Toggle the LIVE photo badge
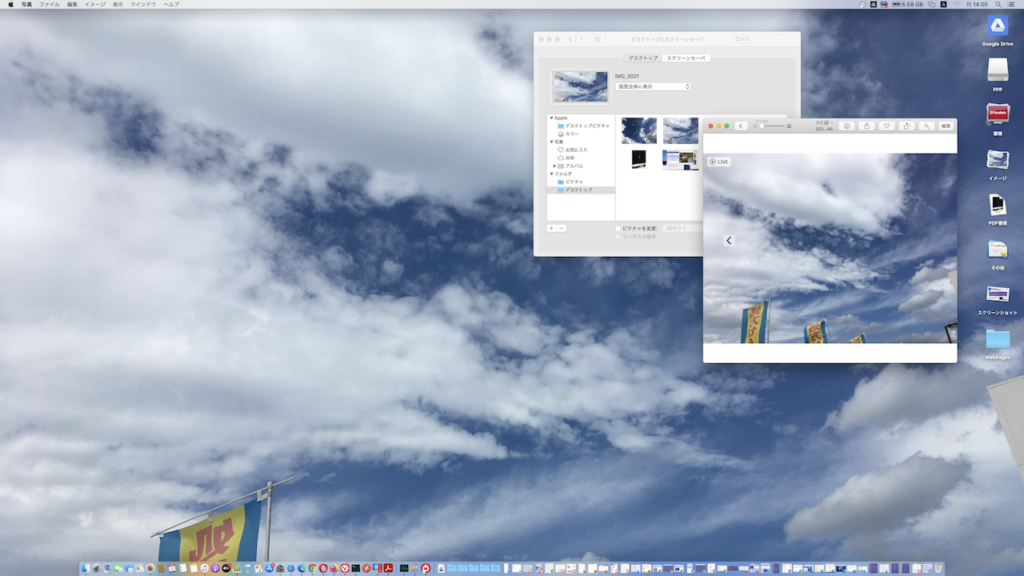Viewport: 1024px width, 576px height. point(718,162)
